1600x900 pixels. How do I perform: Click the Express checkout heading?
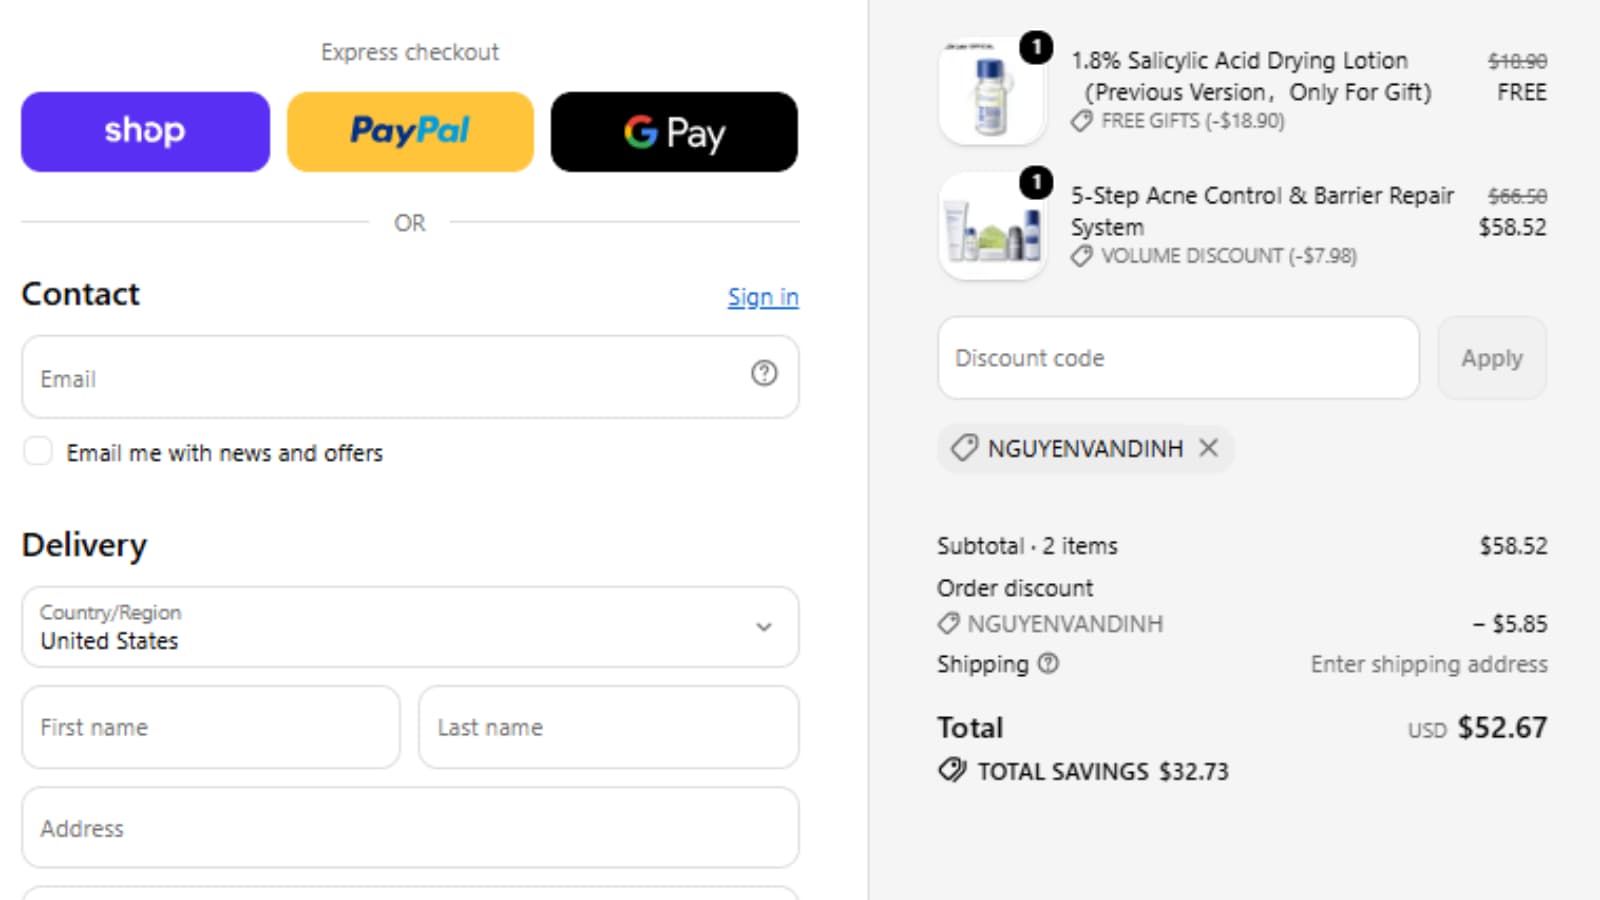click(x=410, y=52)
